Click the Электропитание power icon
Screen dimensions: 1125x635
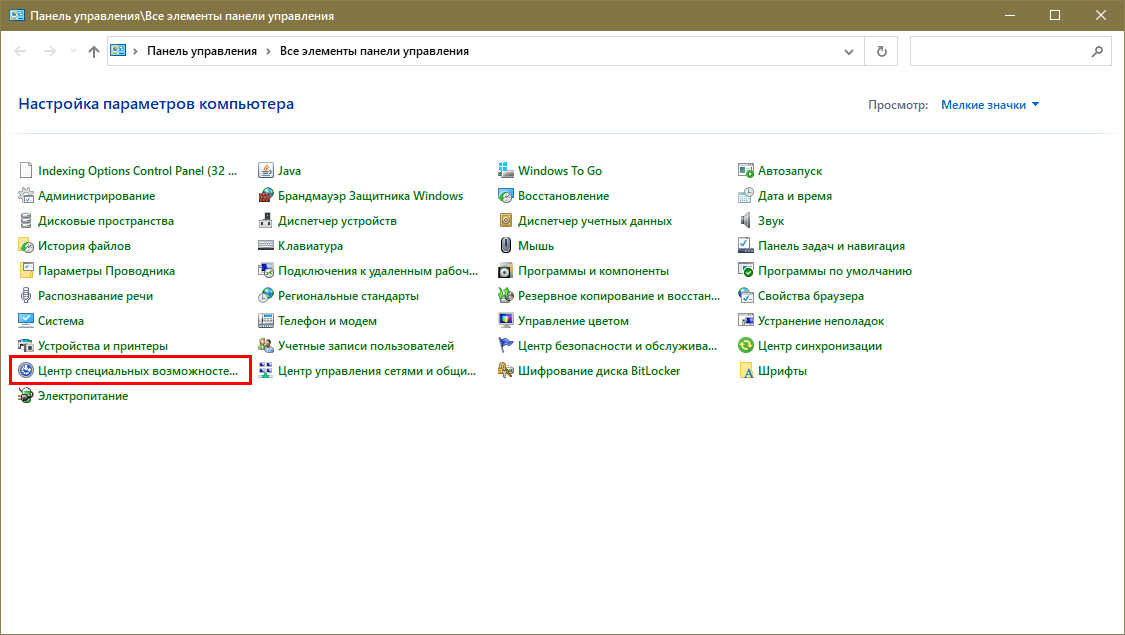[x=26, y=396]
